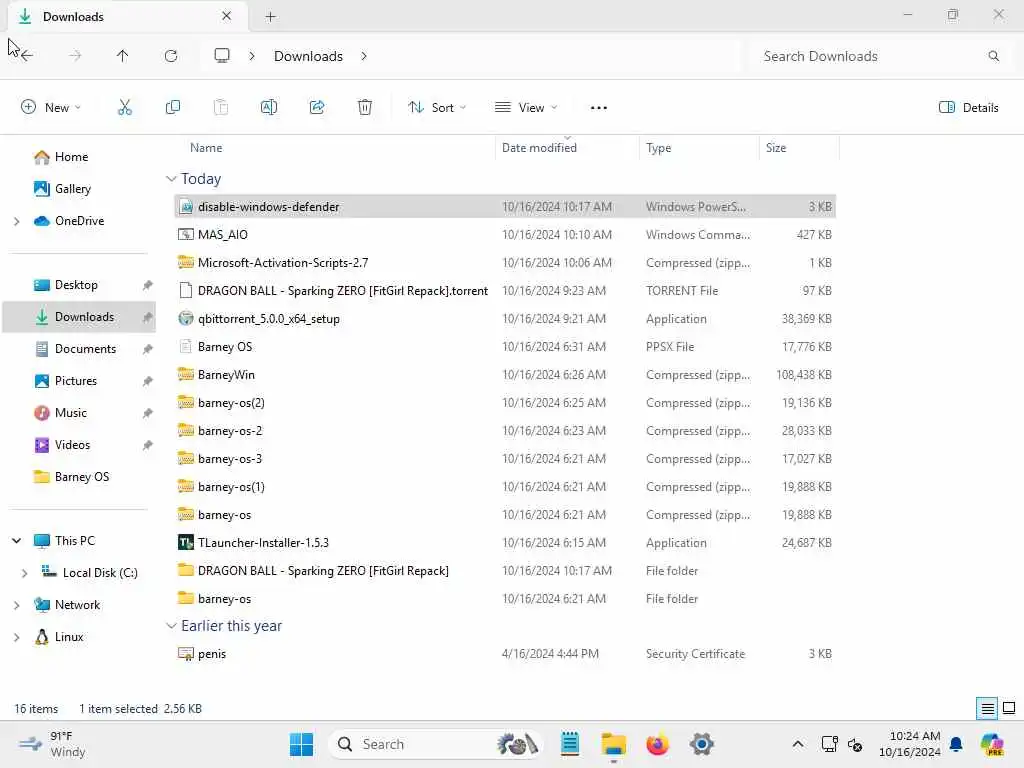Click Downloads in the address breadcrumb
The image size is (1024, 768).
[x=308, y=56]
